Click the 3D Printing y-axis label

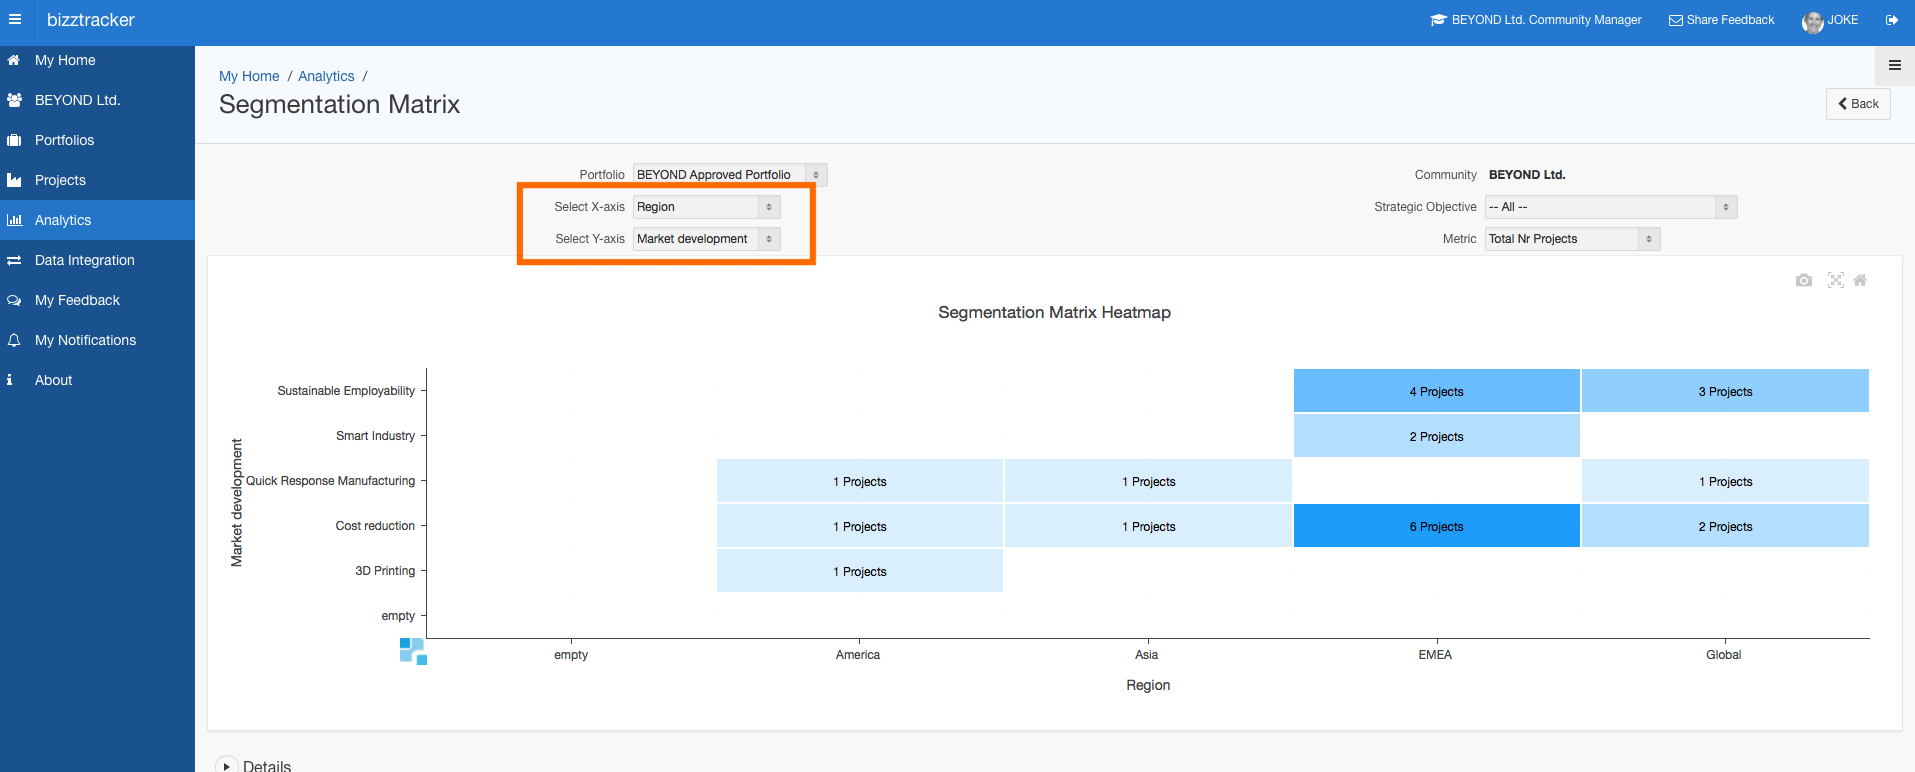pos(385,571)
